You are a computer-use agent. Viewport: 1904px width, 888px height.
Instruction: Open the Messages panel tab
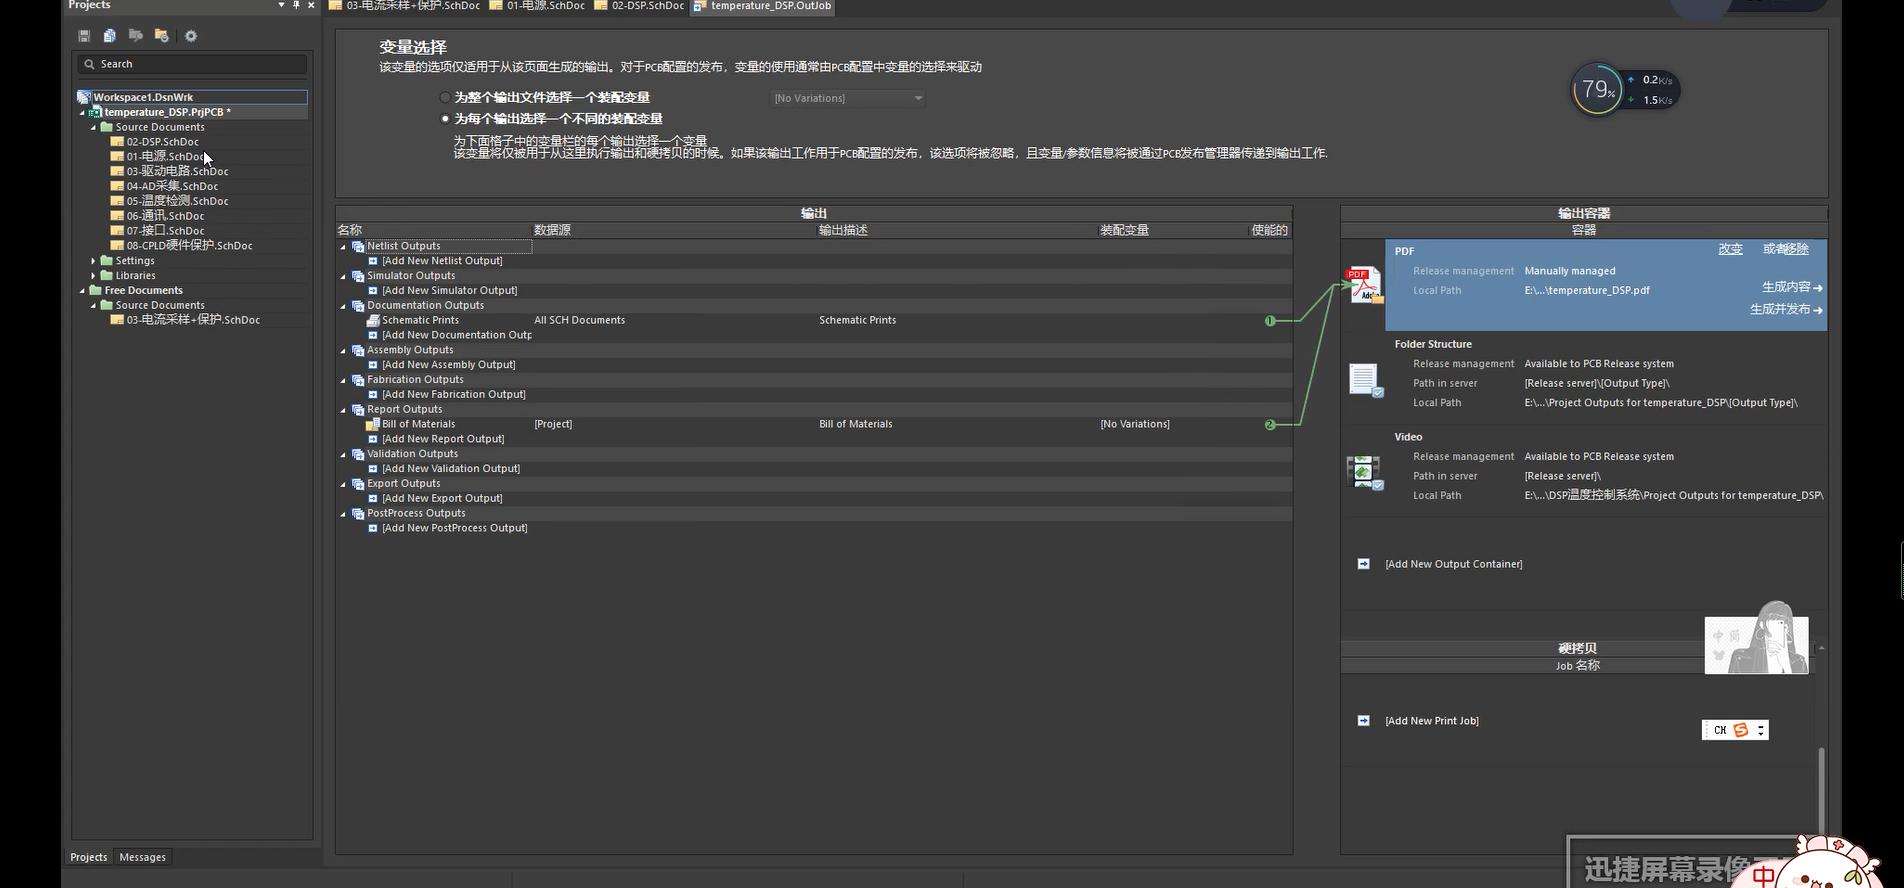tap(142, 857)
